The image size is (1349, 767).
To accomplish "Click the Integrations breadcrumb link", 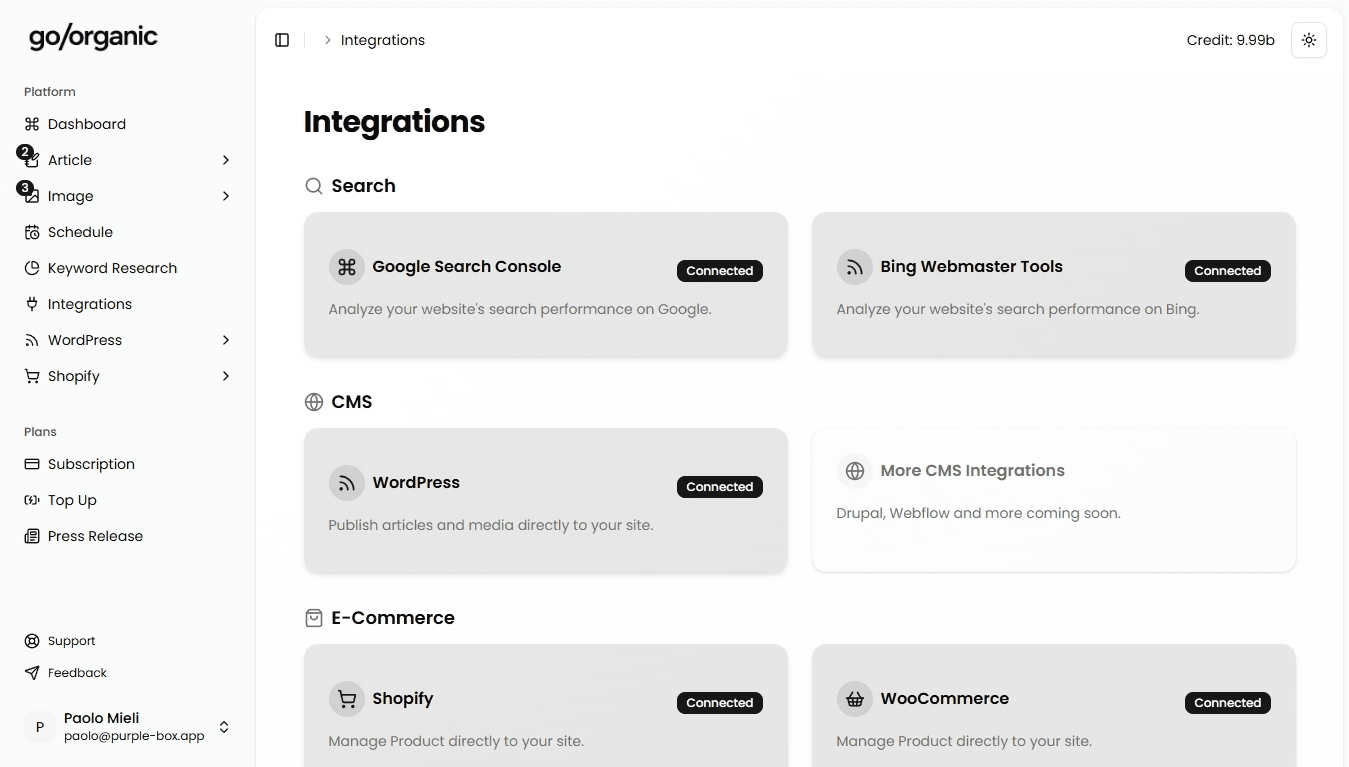I will (383, 40).
